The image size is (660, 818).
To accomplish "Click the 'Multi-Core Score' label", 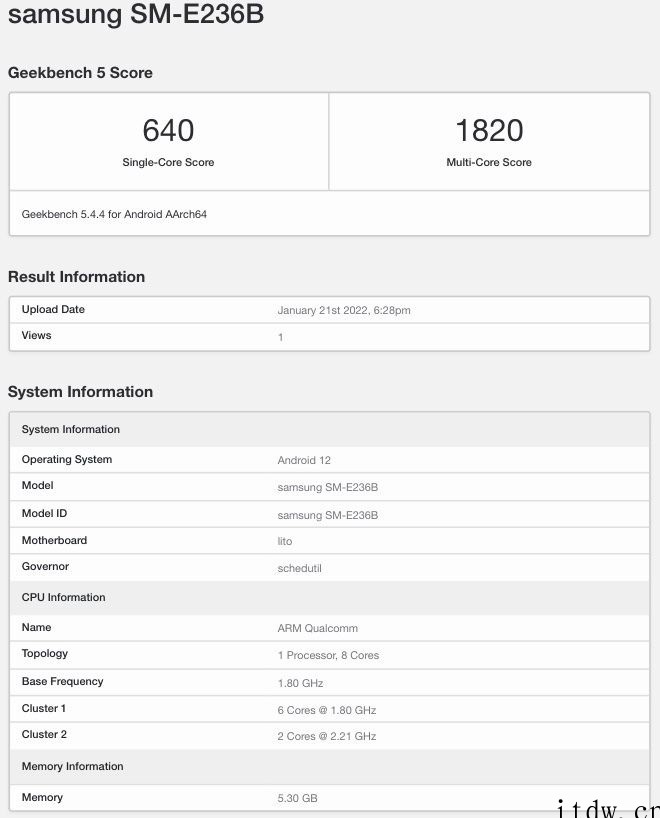I will pyautogui.click(x=489, y=162).
